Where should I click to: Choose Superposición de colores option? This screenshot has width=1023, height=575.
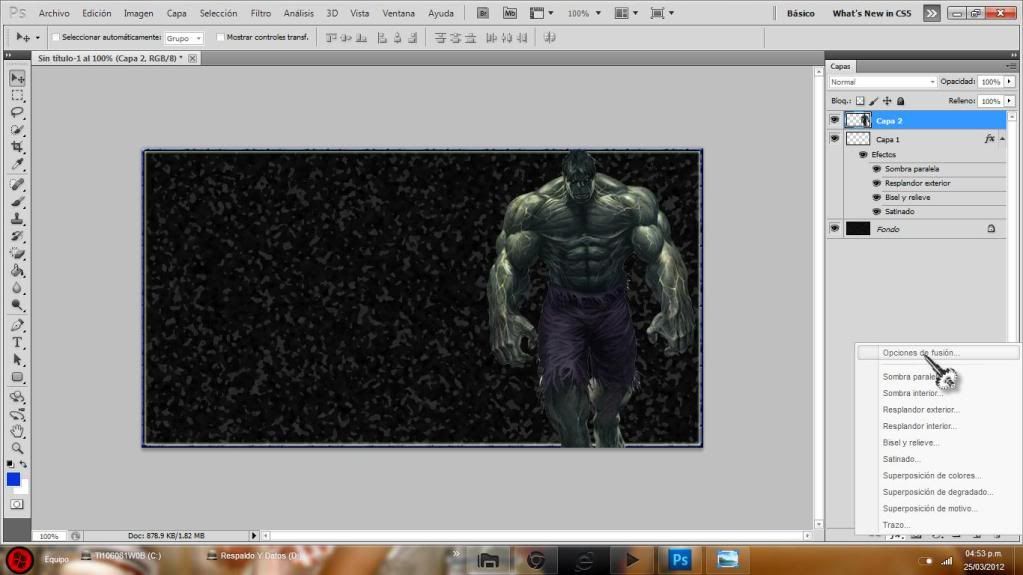click(932, 476)
